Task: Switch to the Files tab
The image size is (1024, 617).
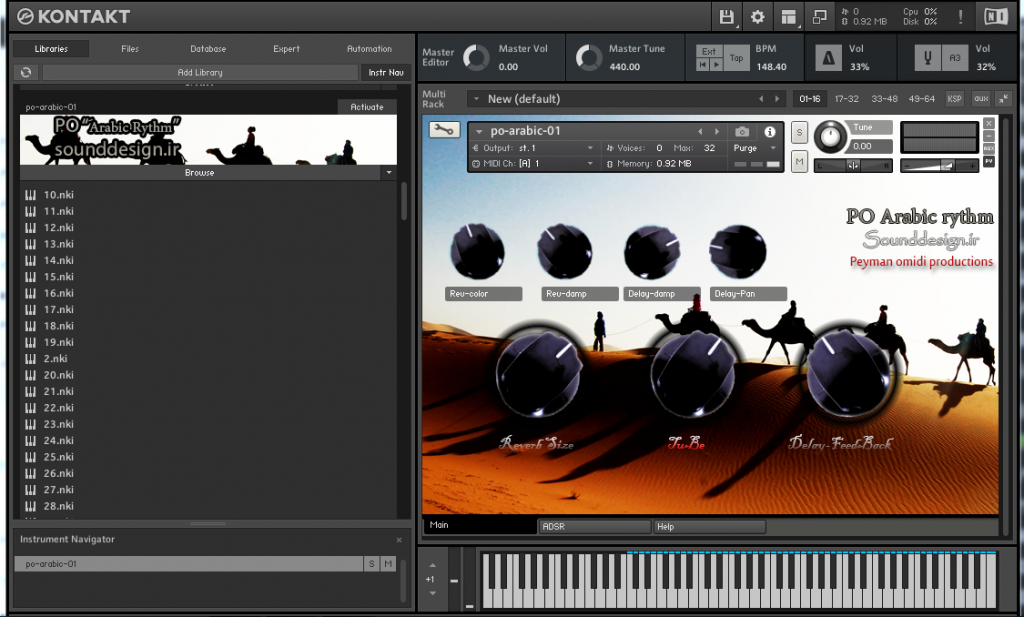Action: [130, 49]
